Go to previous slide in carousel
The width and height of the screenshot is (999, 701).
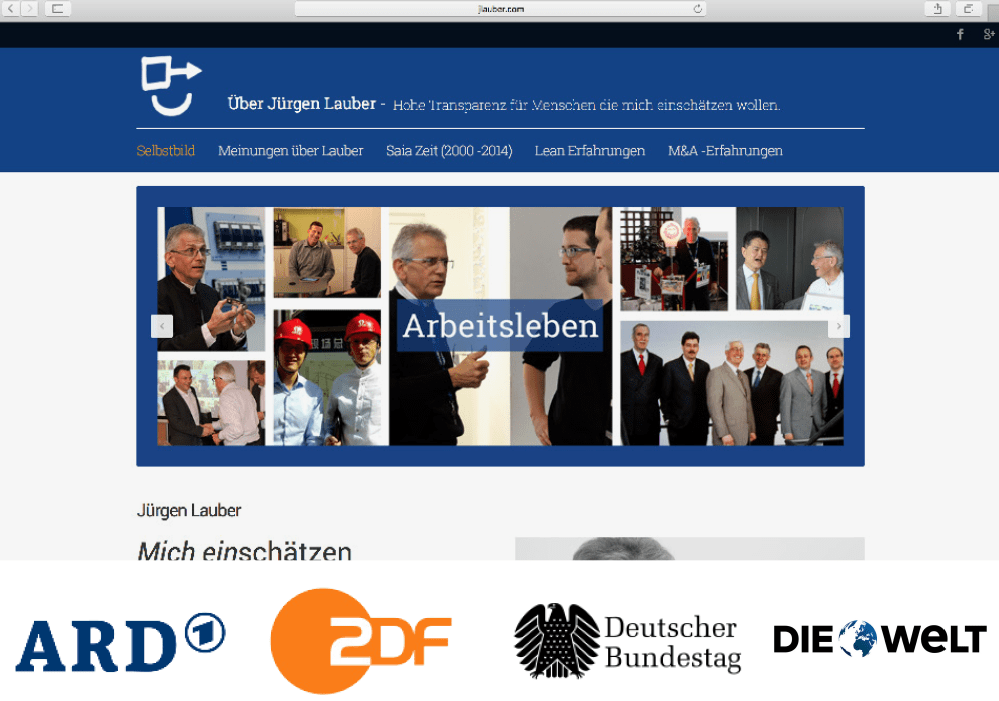(x=162, y=326)
